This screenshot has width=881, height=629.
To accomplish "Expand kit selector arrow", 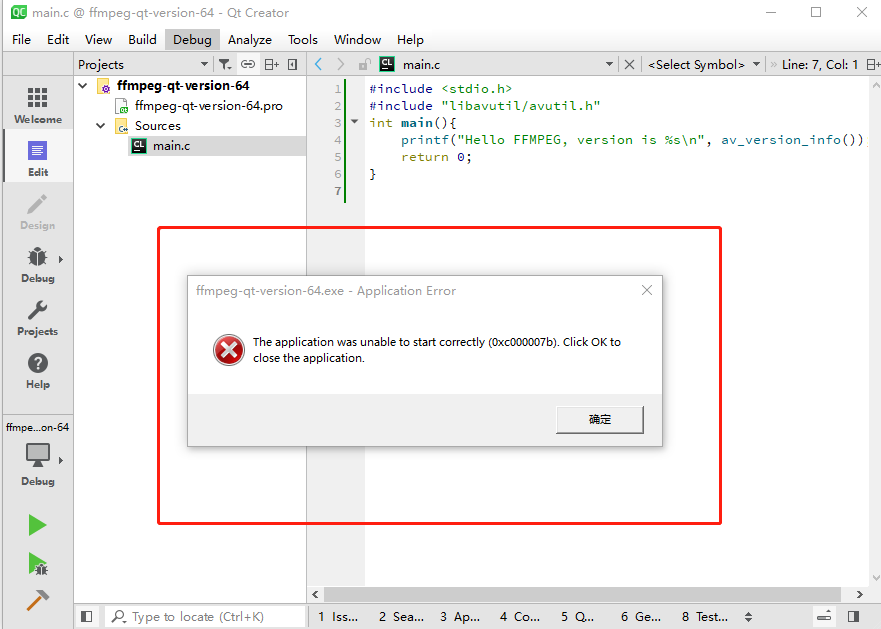I will coord(61,460).
